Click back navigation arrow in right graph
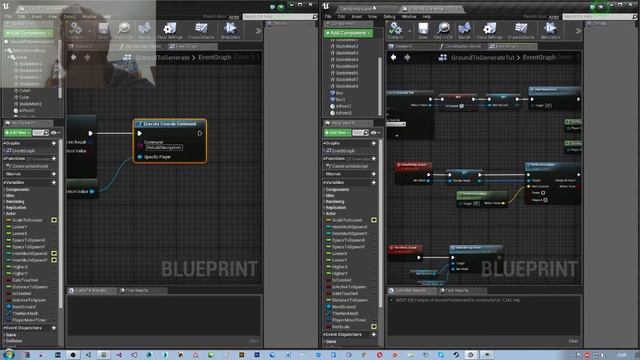 pyautogui.click(x=393, y=58)
